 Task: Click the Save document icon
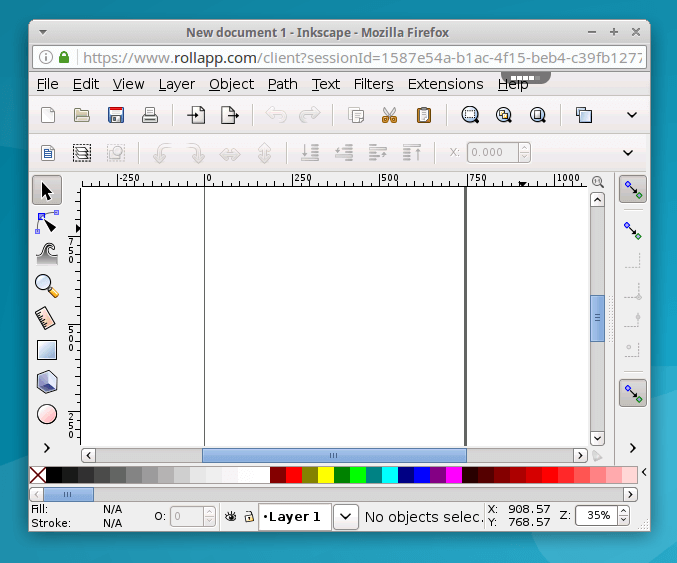click(x=116, y=115)
